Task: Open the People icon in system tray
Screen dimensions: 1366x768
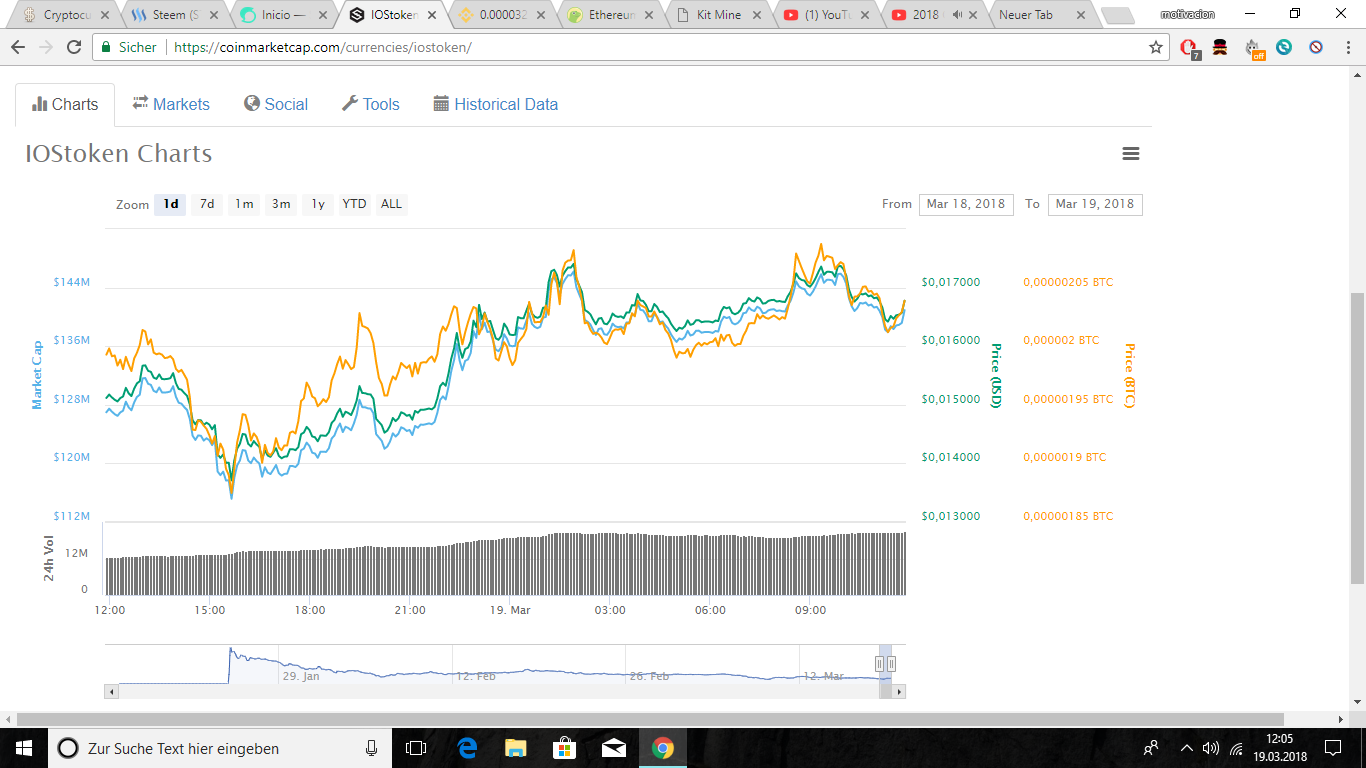Action: coord(1151,748)
